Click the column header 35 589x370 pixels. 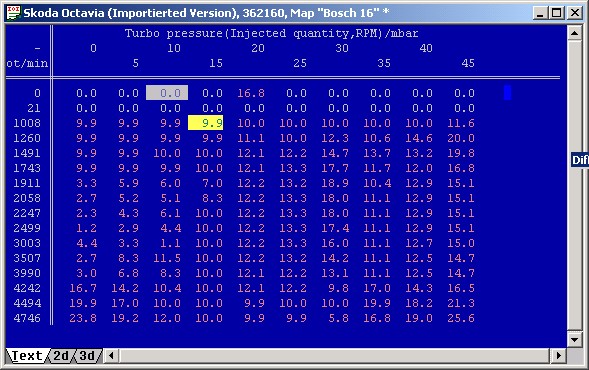click(384, 63)
